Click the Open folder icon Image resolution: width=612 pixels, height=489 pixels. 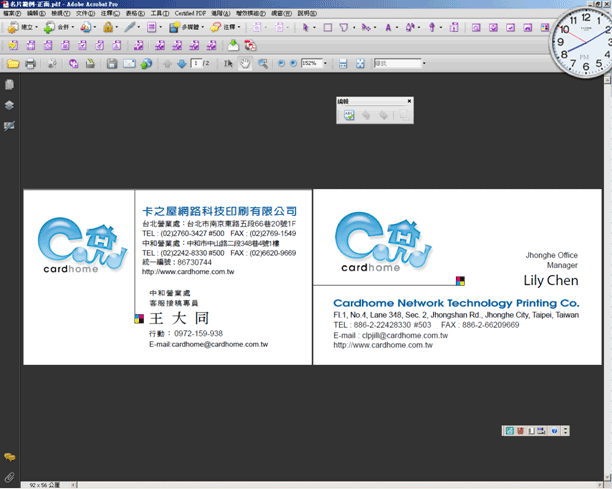point(13,64)
